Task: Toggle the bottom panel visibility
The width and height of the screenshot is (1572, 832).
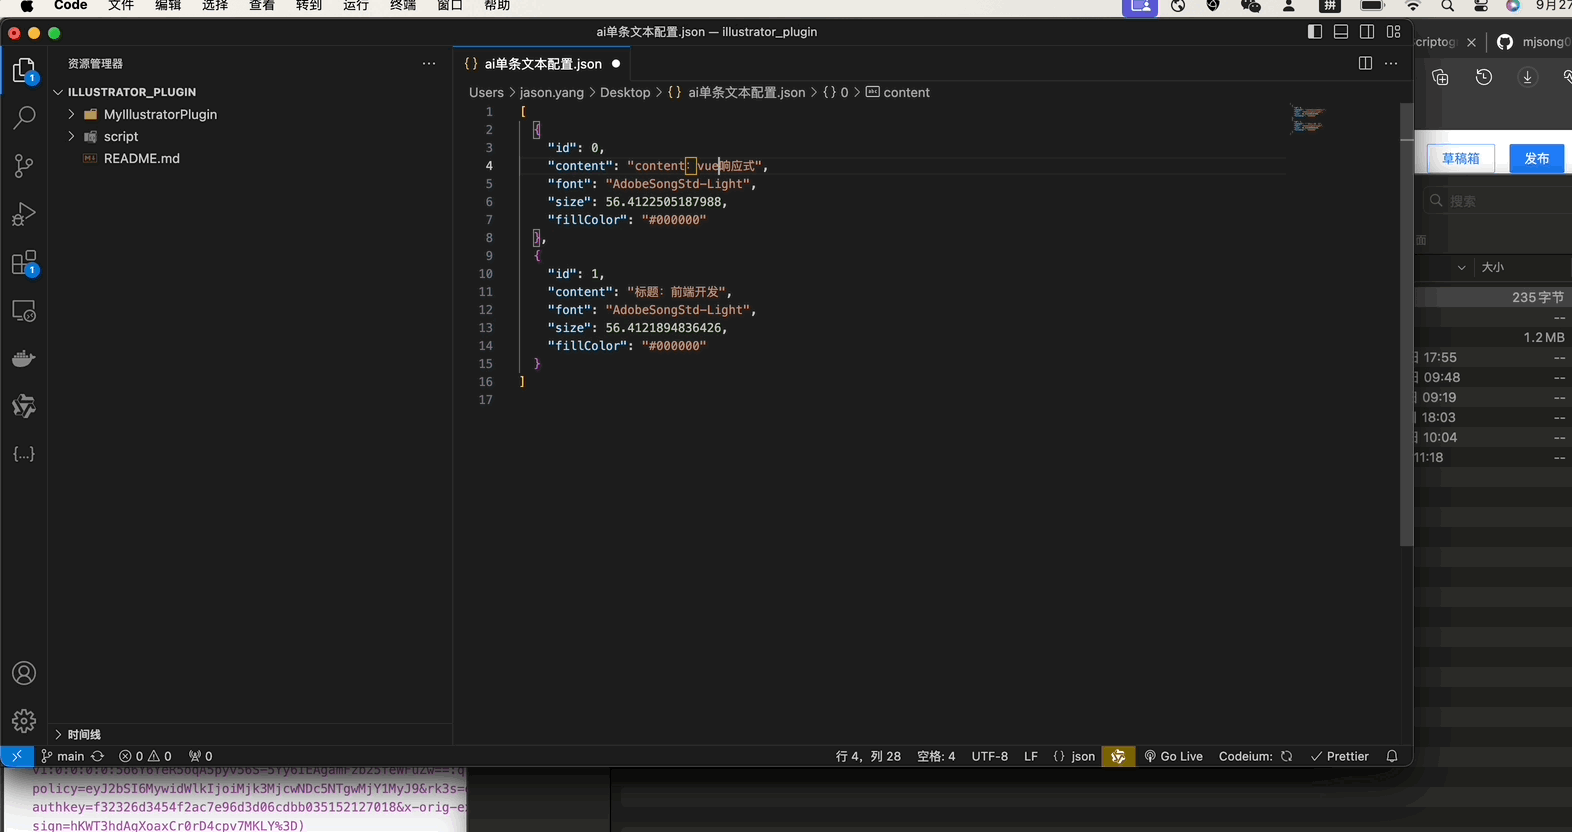Action: click(x=1341, y=32)
